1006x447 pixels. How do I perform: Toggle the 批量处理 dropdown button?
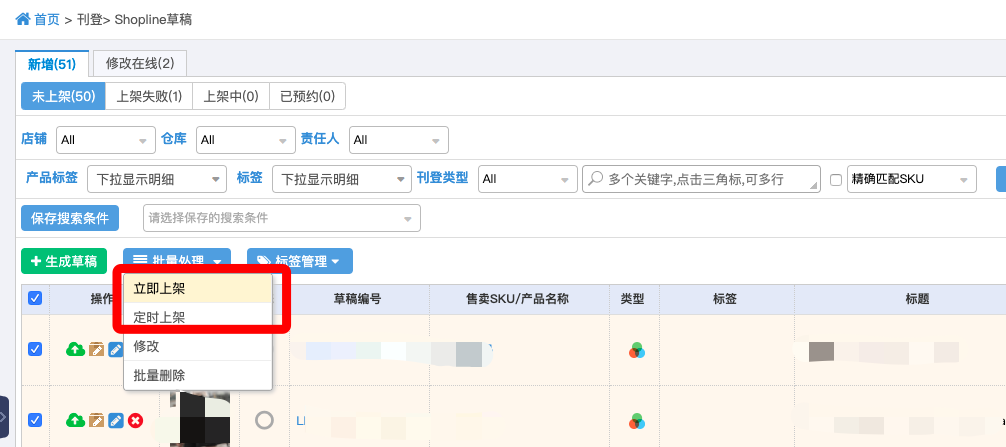pyautogui.click(x=177, y=260)
